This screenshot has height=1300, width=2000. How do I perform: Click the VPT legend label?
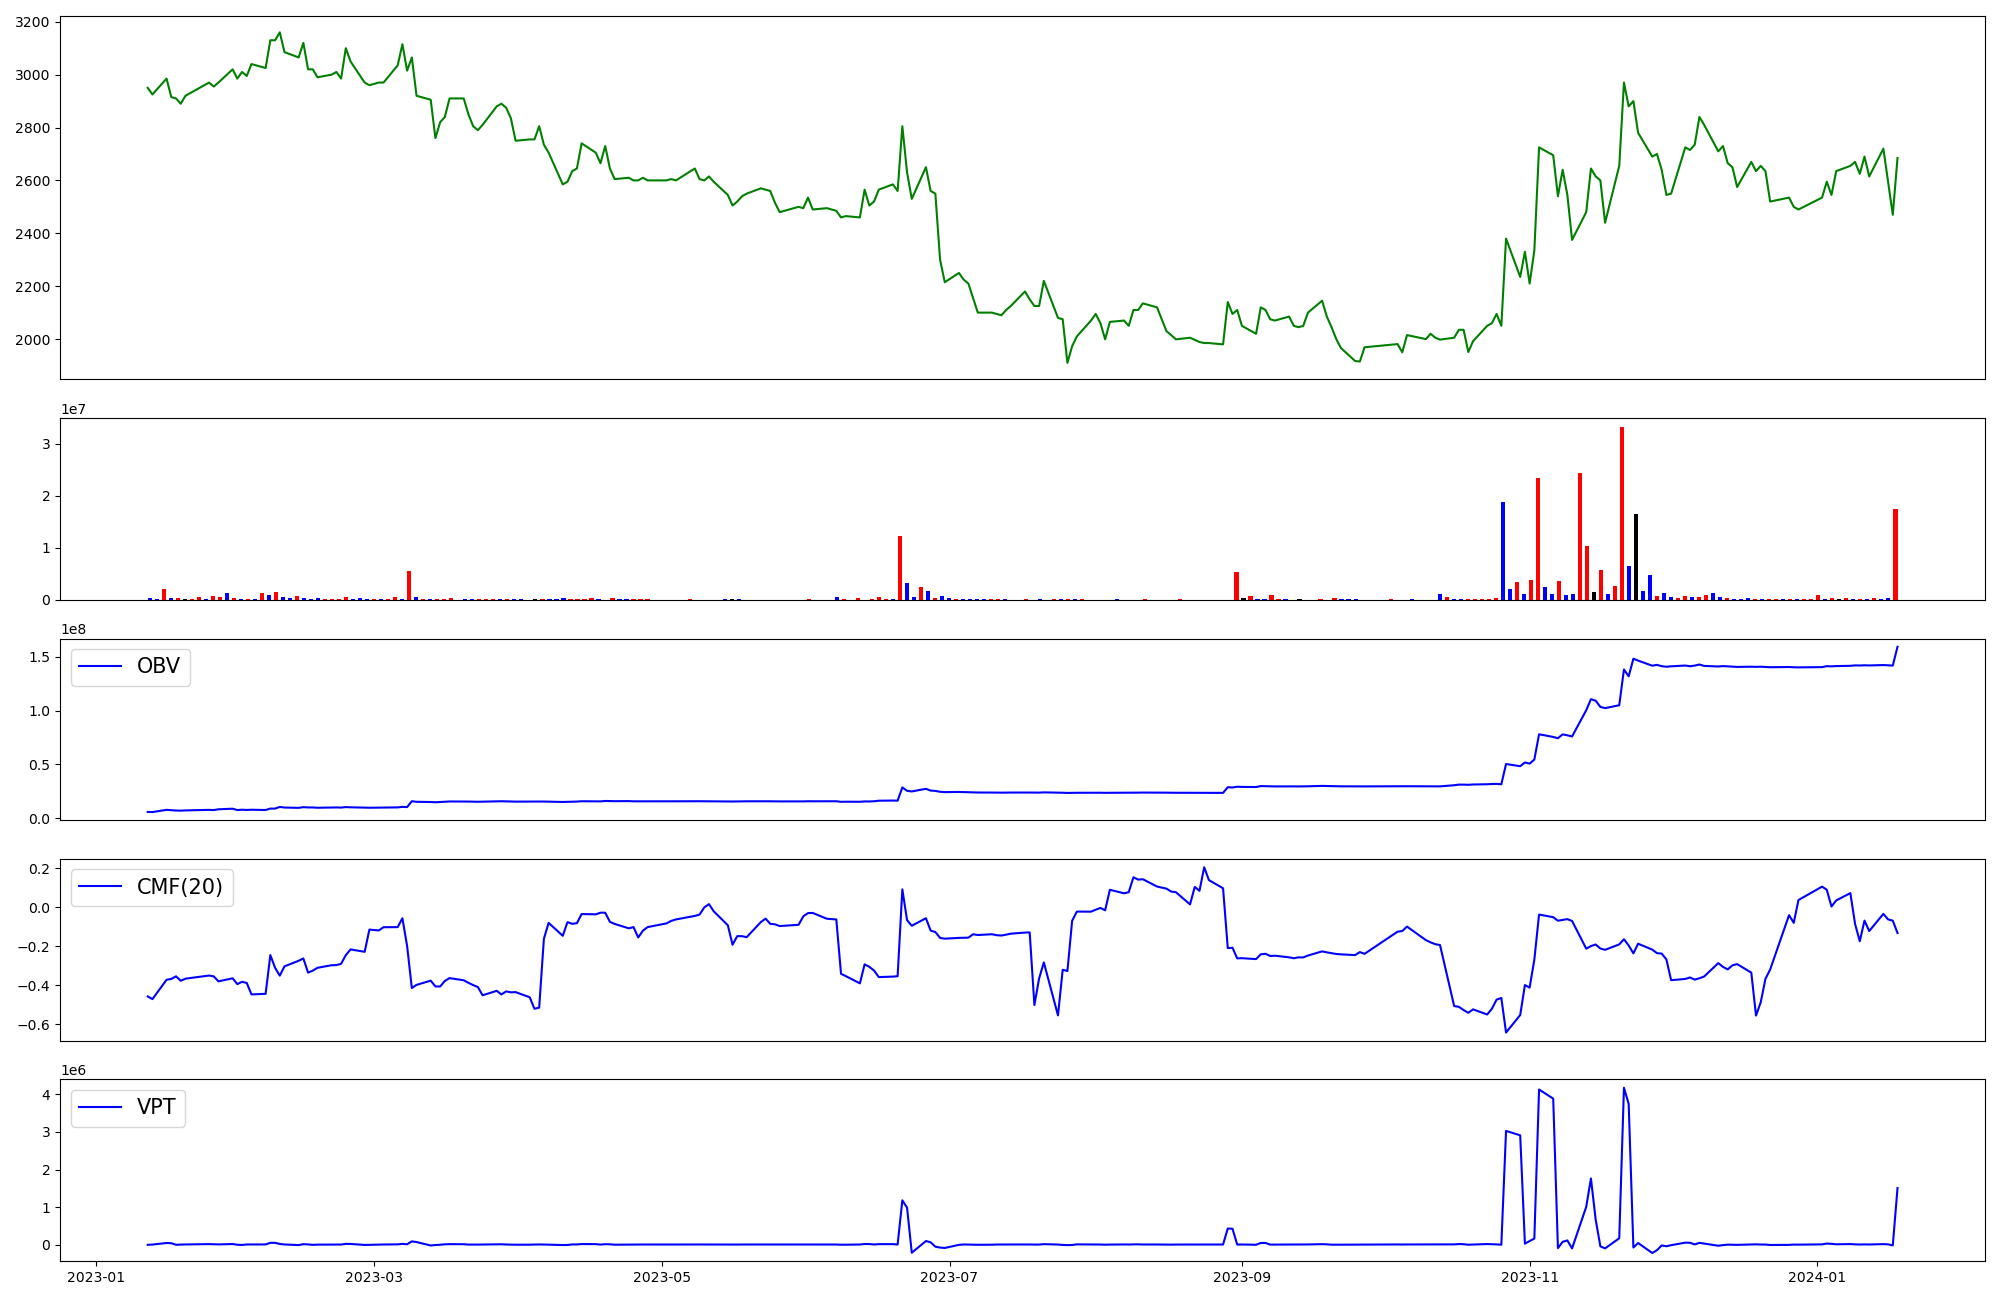tap(156, 1107)
